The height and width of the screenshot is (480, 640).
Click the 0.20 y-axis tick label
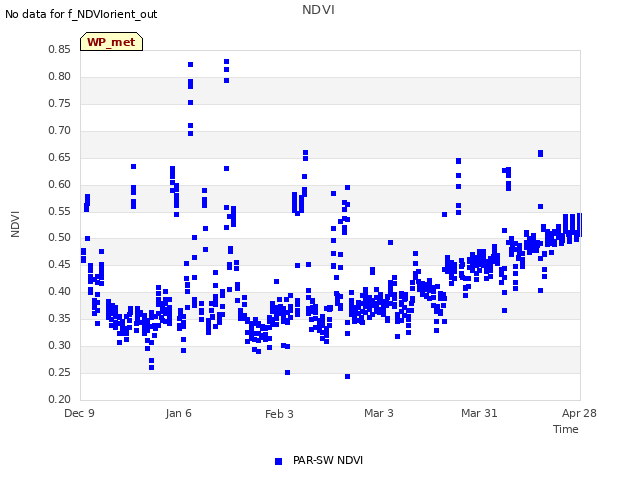pos(59,399)
